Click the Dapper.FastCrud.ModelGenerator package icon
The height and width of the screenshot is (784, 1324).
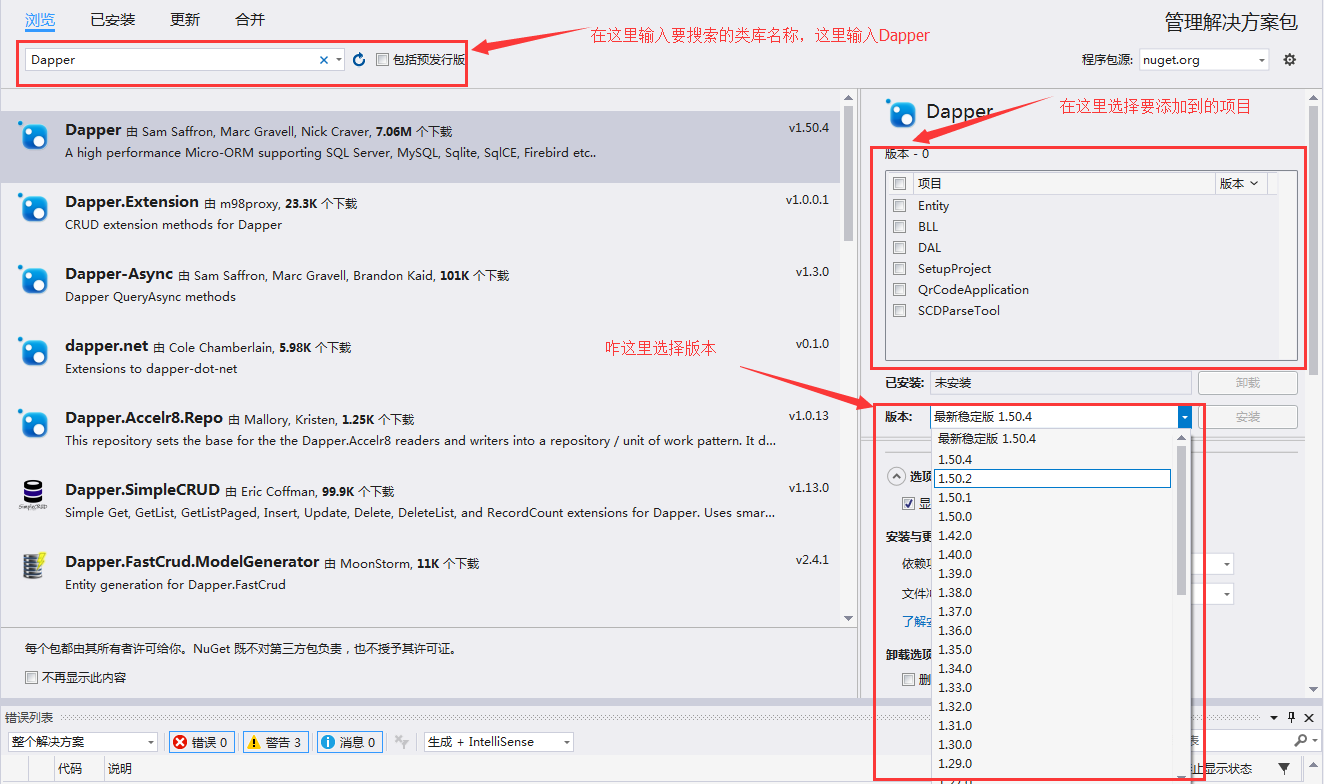click(x=34, y=567)
